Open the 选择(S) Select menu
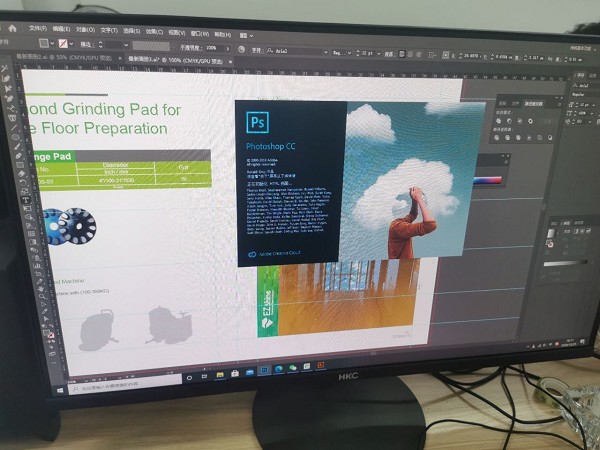This screenshot has width=600, height=450. [x=132, y=31]
